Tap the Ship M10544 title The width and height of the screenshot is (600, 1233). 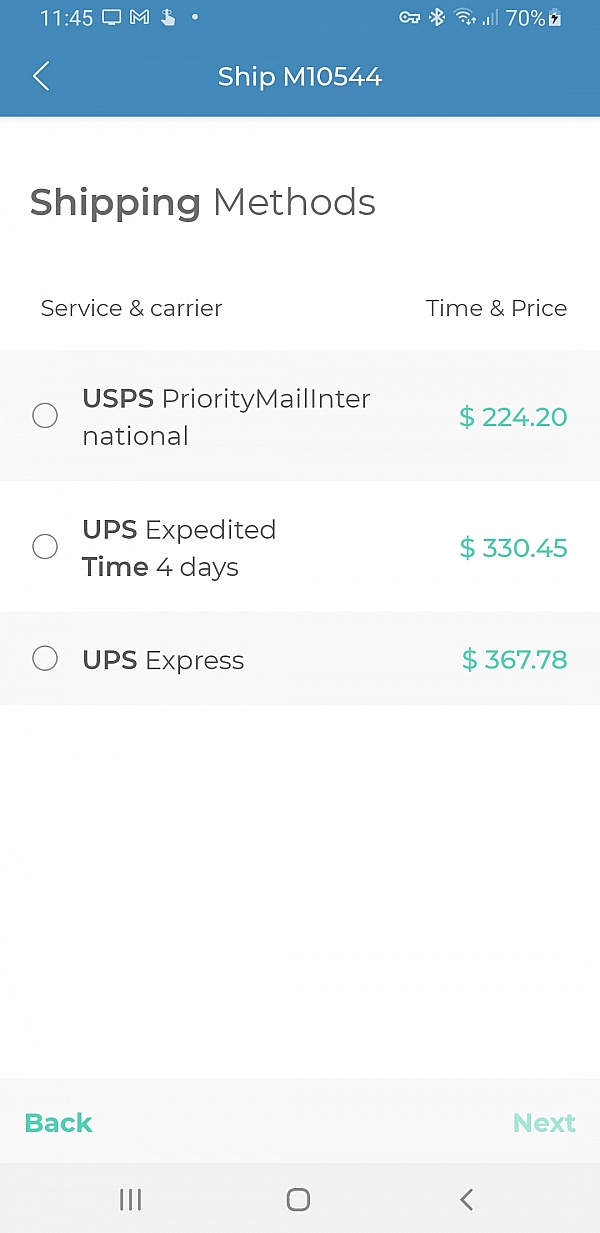click(300, 77)
